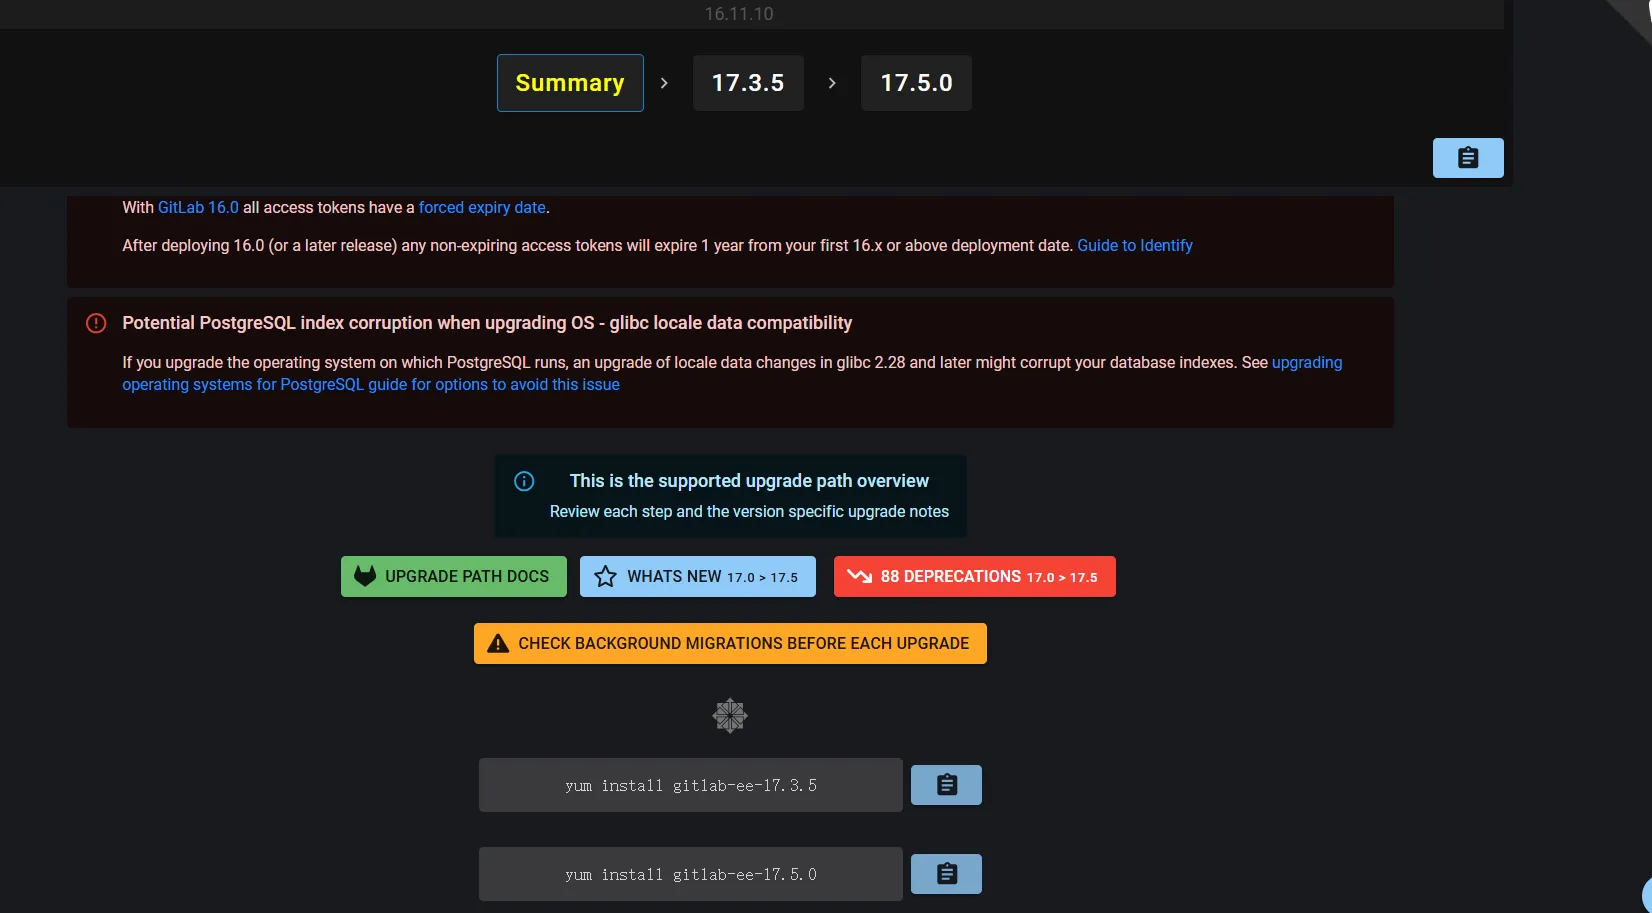Open the Guide to Identify link
Viewport: 1652px width, 913px height.
pyautogui.click(x=1135, y=245)
